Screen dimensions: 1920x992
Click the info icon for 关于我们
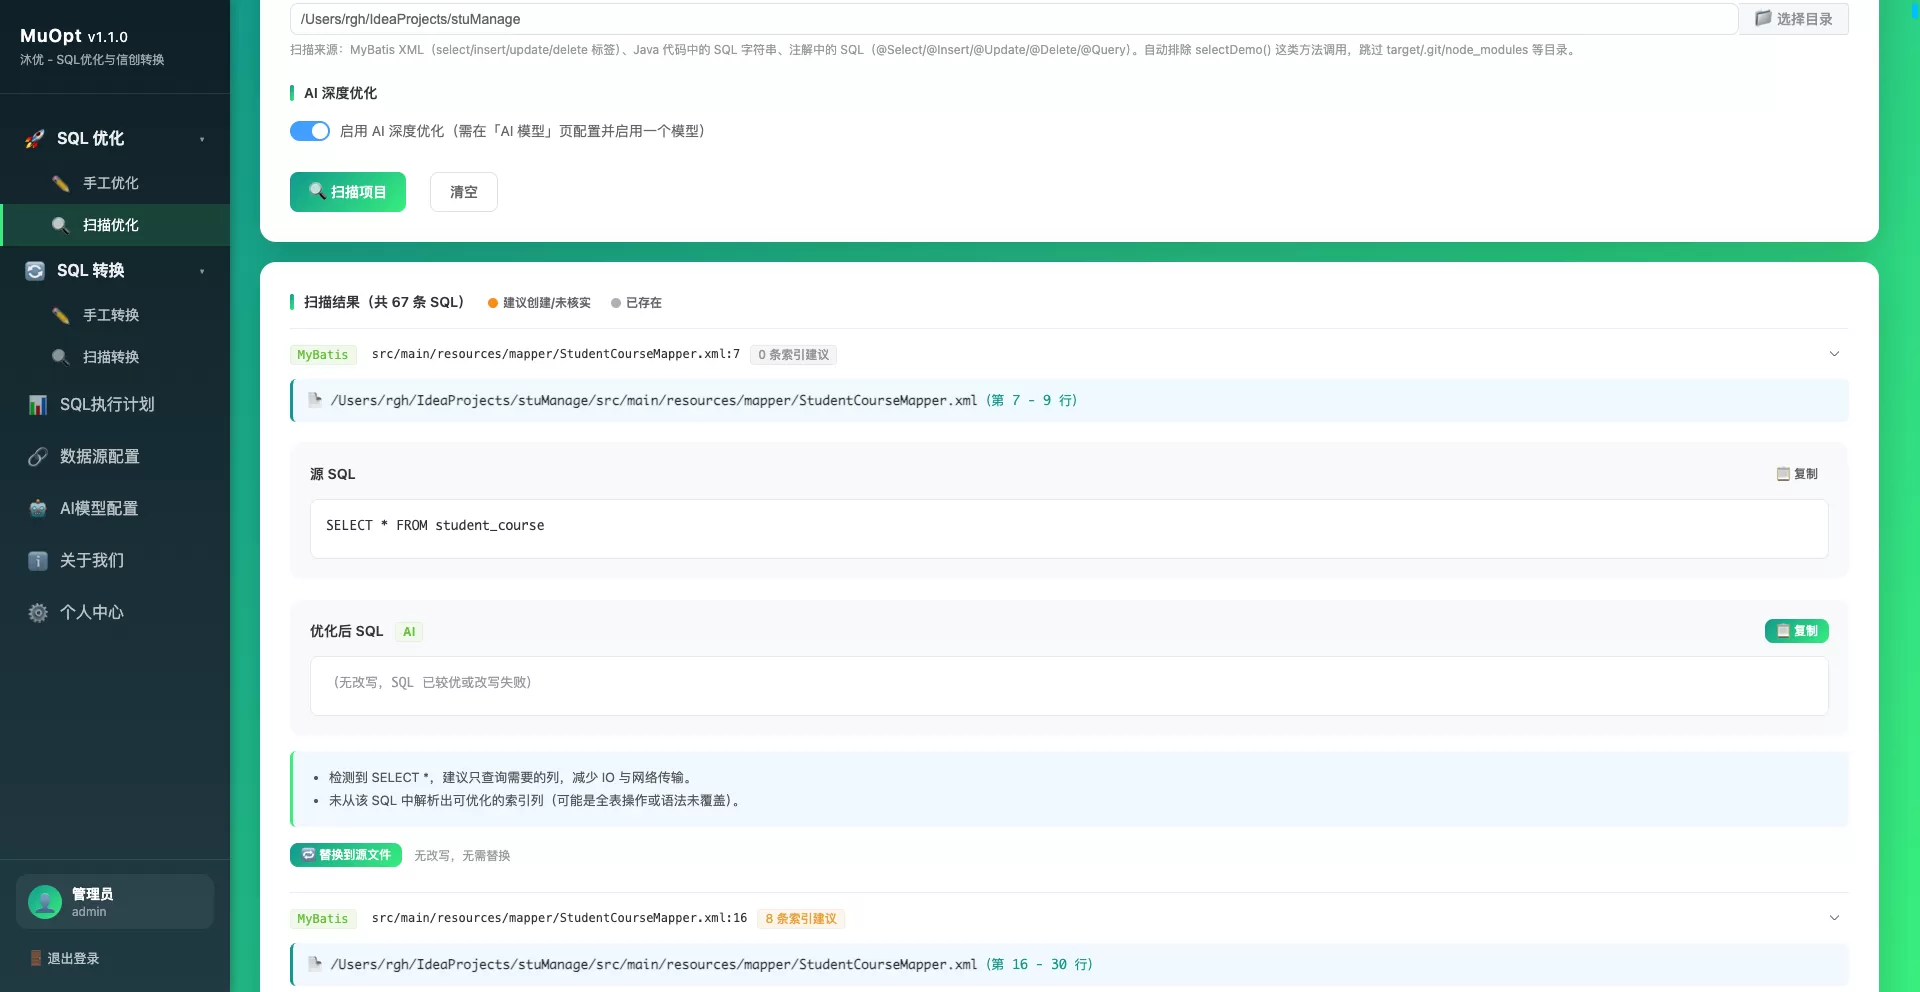click(38, 561)
